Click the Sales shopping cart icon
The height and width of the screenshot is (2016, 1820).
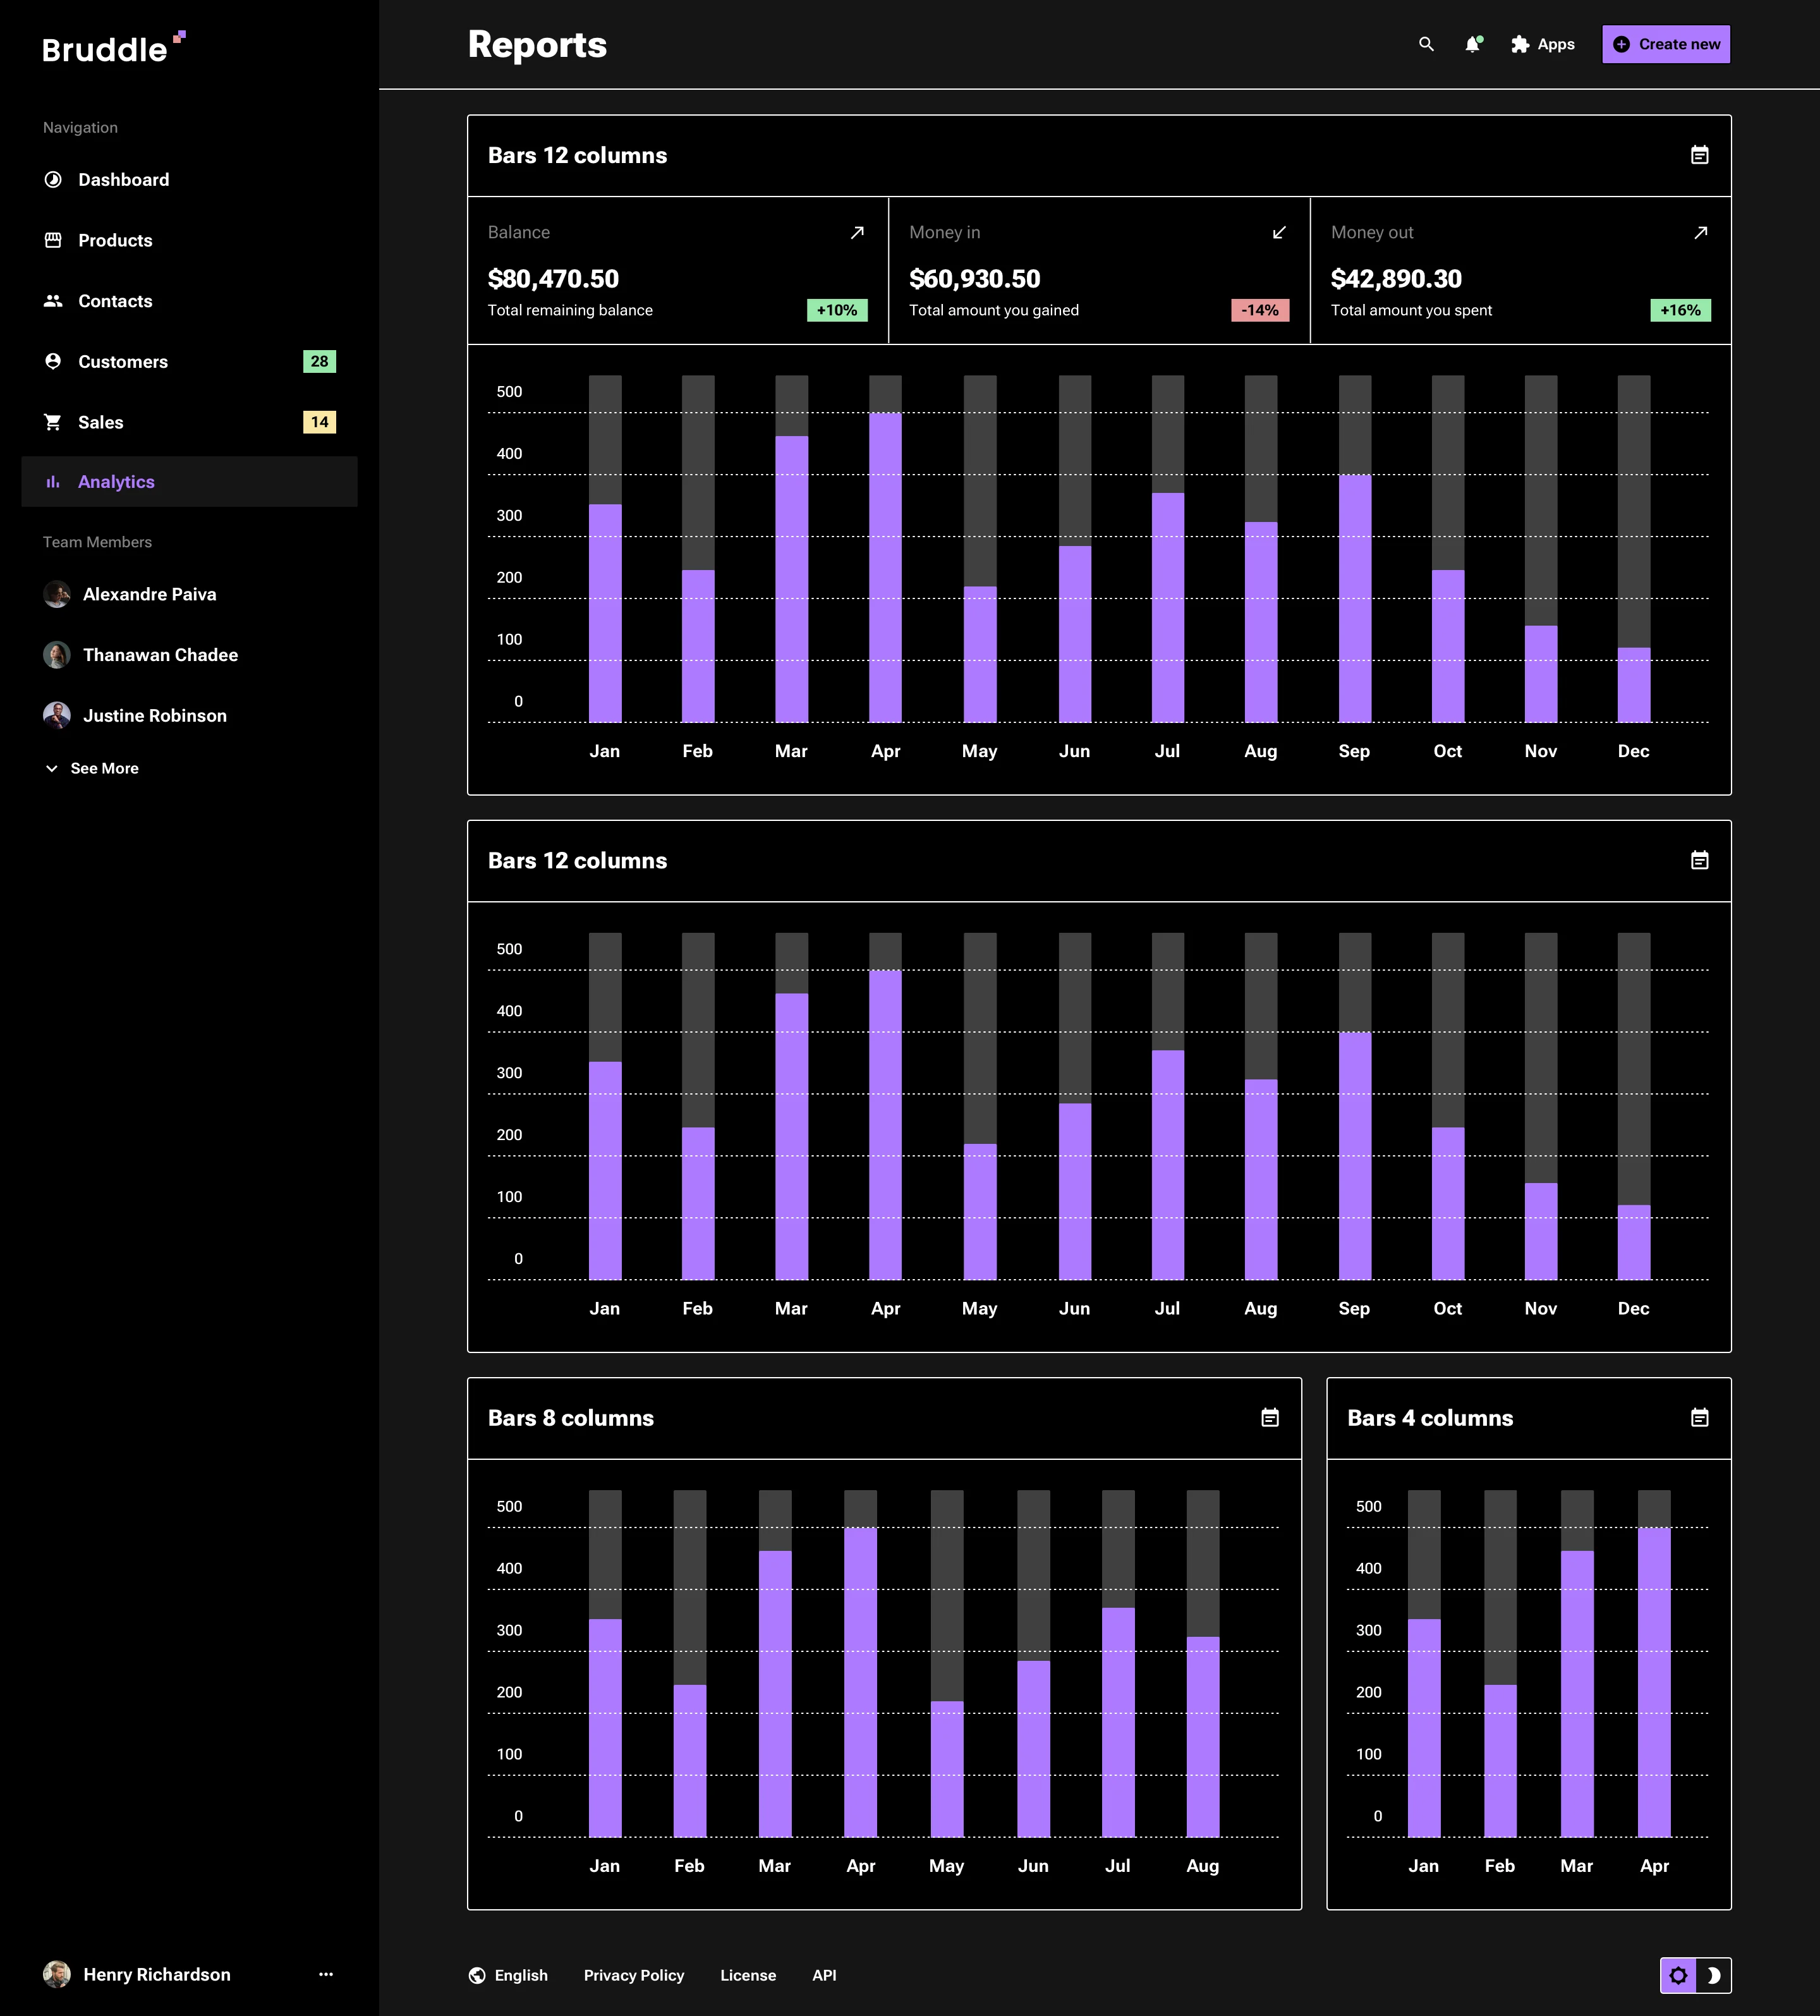click(x=52, y=421)
